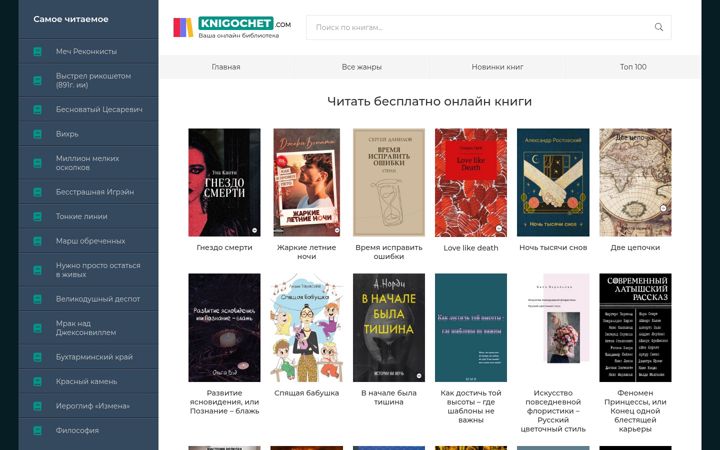720x450 pixels.
Task: Select Красный камень in sidebar
Action: [x=86, y=382]
